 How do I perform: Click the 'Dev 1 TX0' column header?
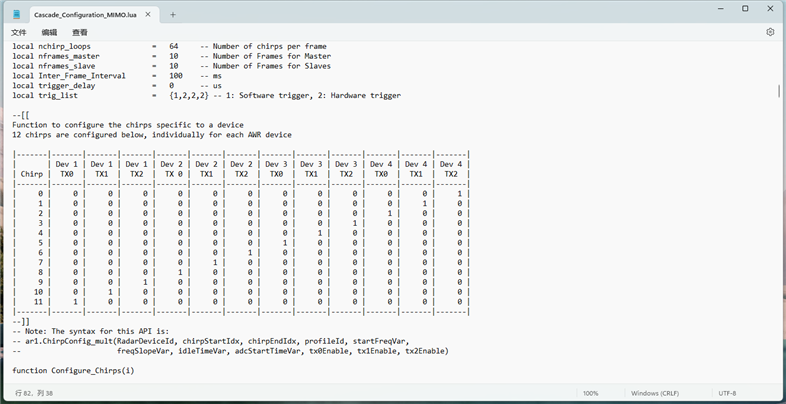pyautogui.click(x=67, y=169)
